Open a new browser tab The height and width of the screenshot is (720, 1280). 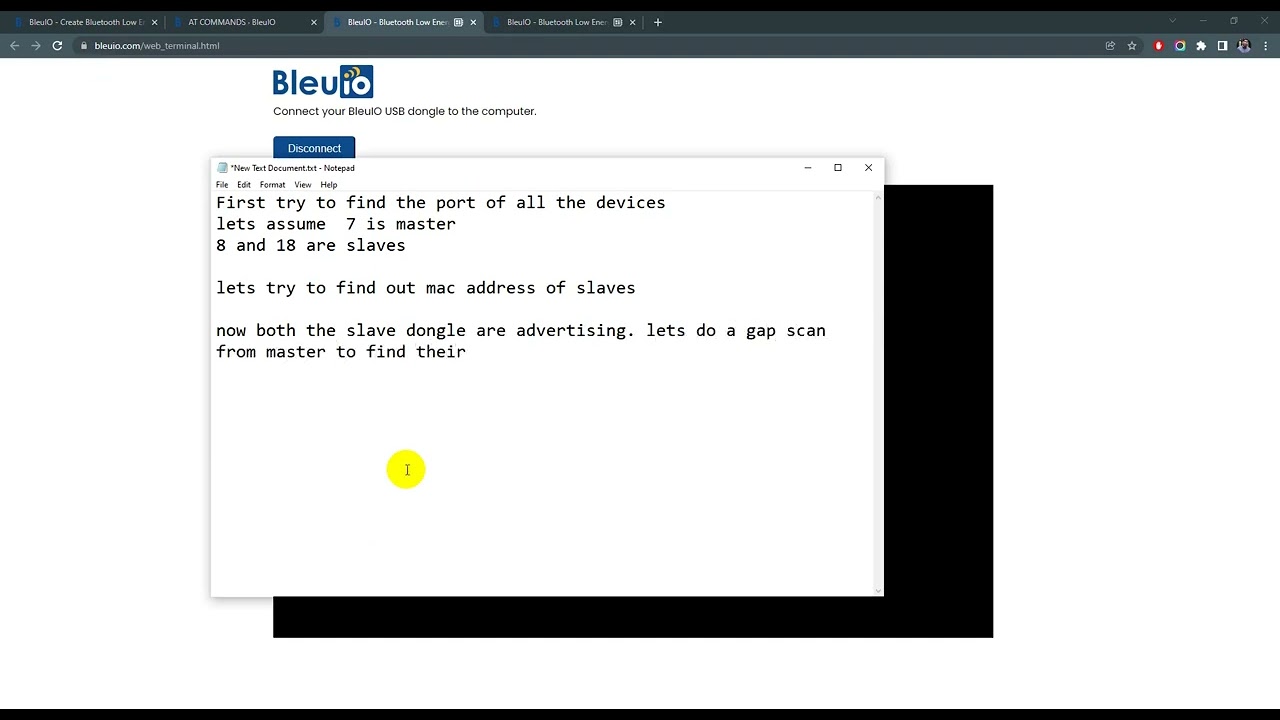click(657, 22)
